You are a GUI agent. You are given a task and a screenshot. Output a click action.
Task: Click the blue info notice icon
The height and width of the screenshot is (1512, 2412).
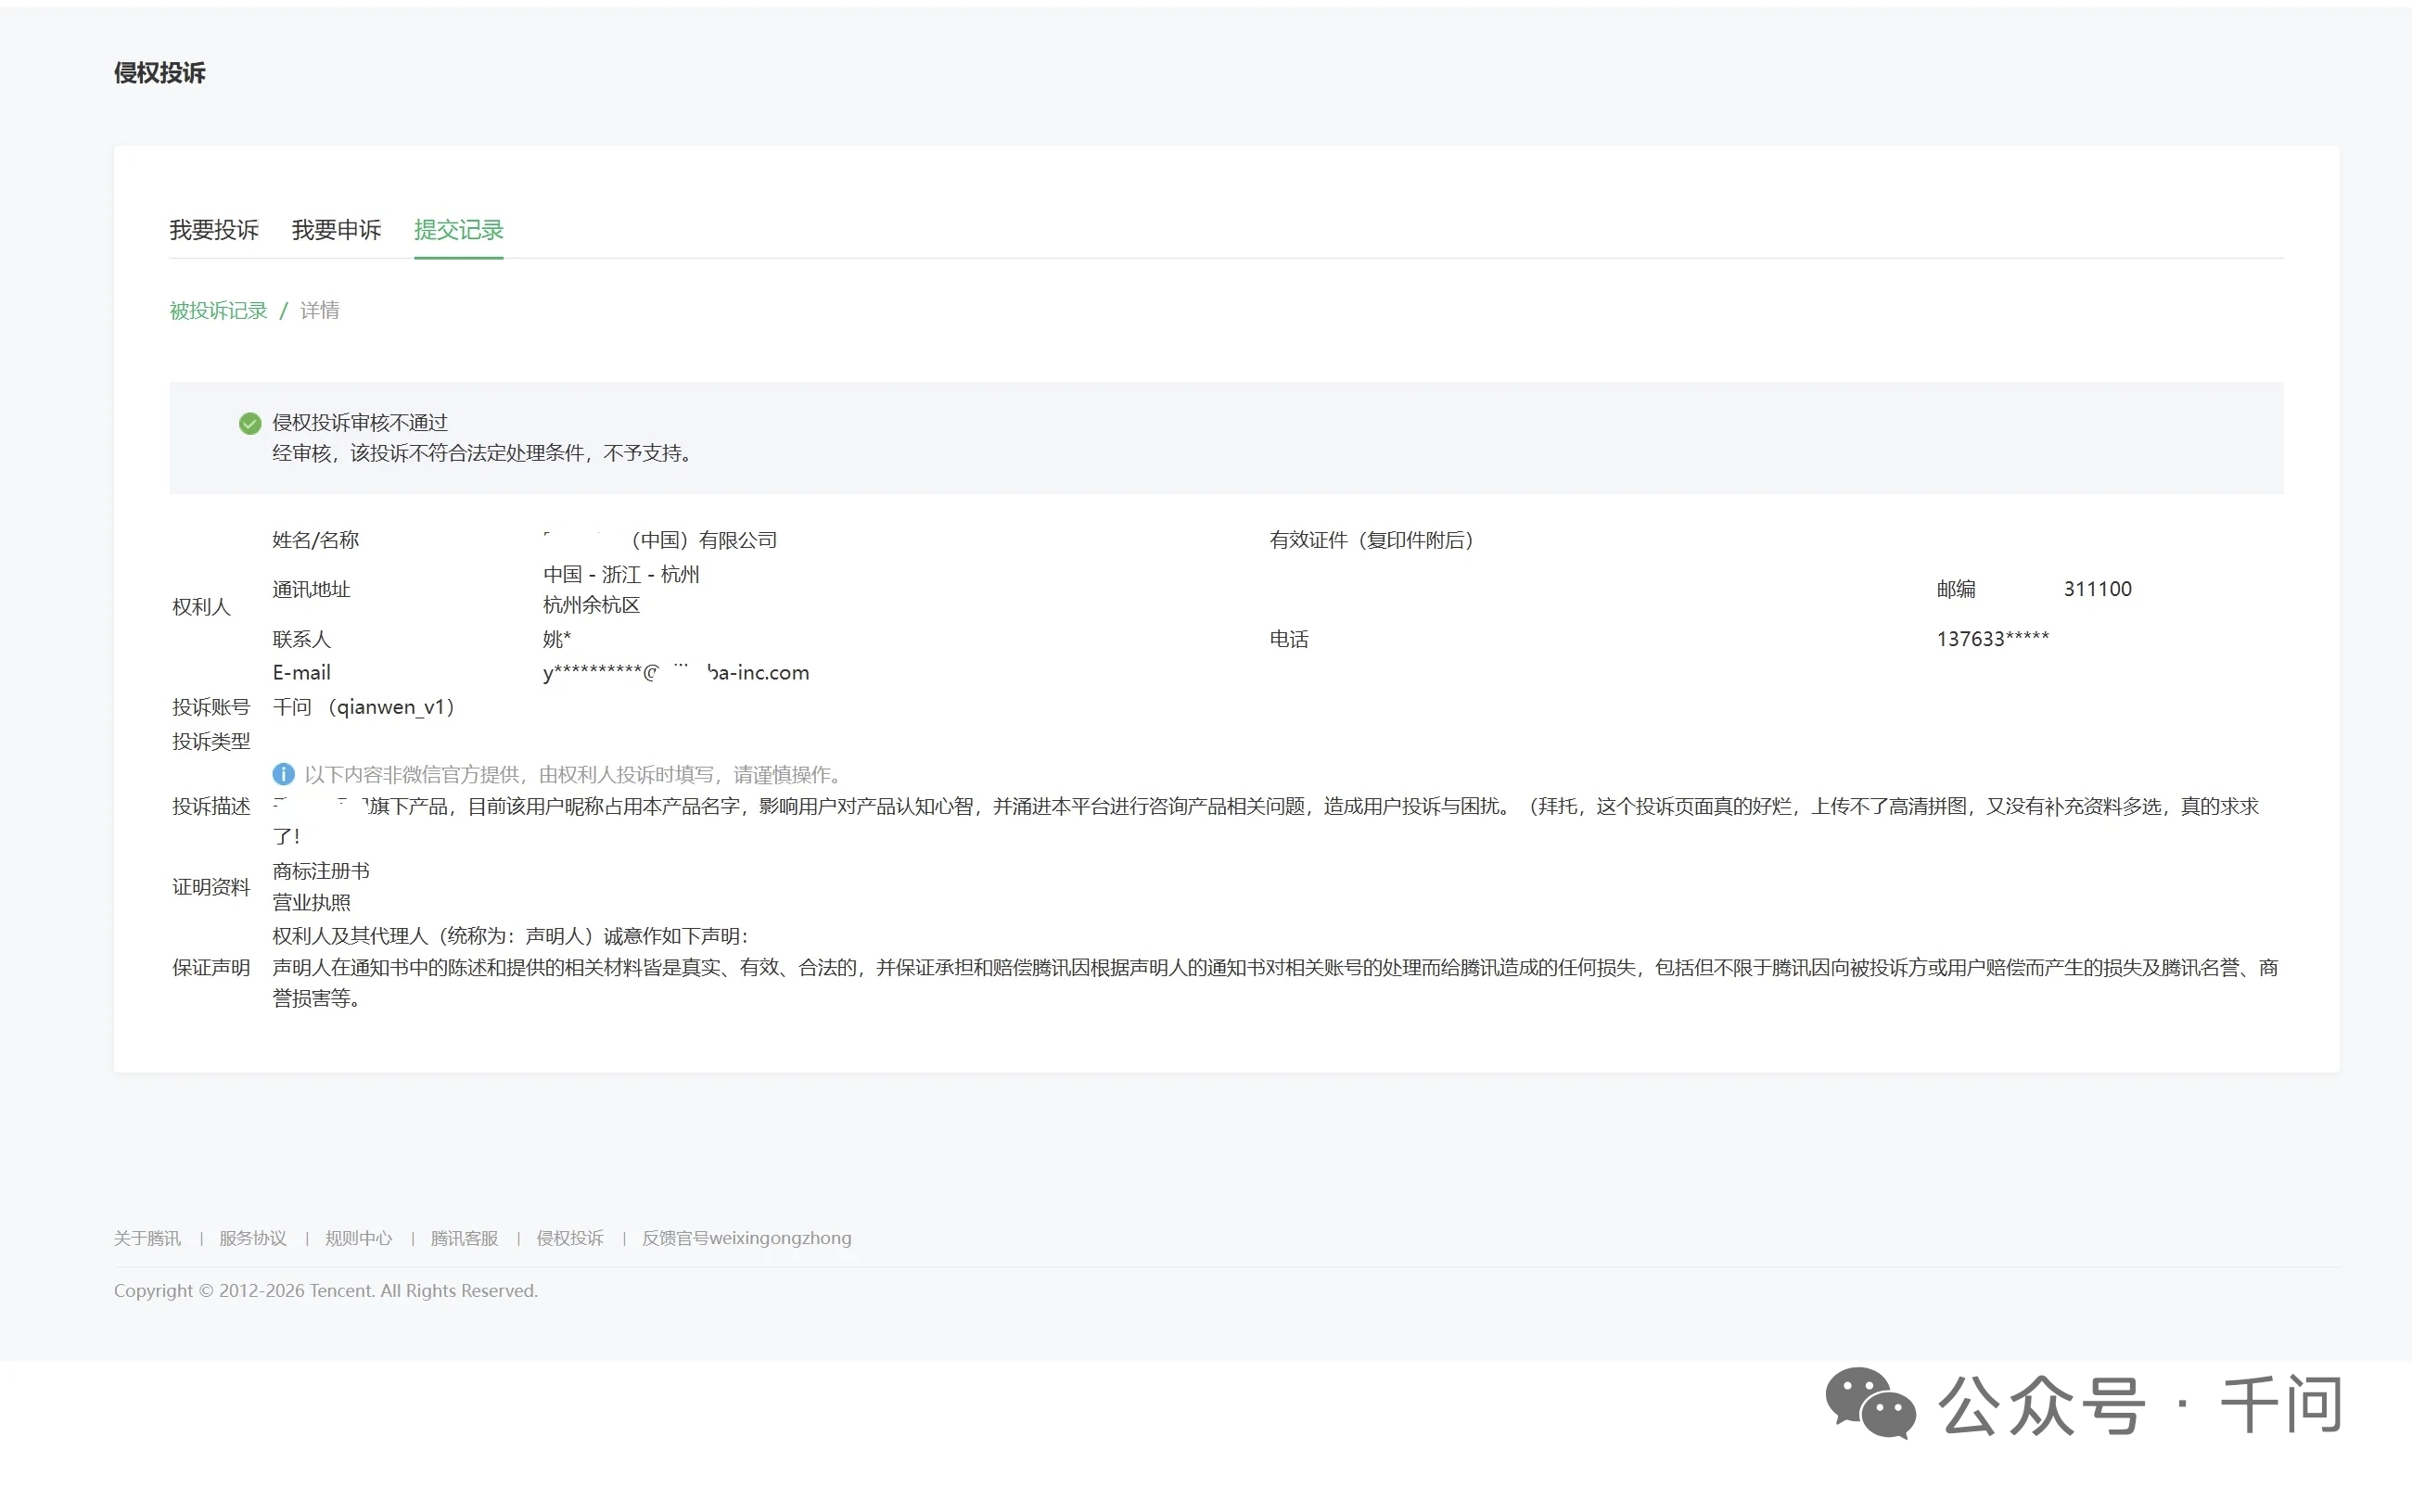[283, 774]
